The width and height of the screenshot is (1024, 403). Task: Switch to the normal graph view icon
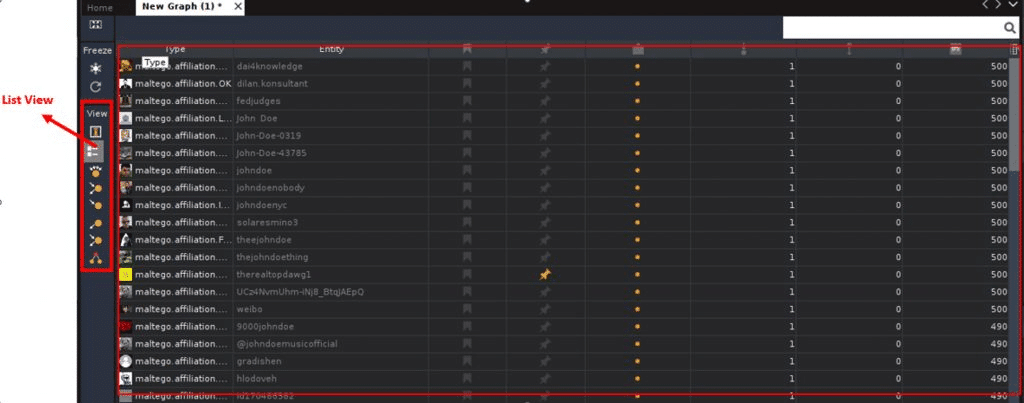coord(95,132)
